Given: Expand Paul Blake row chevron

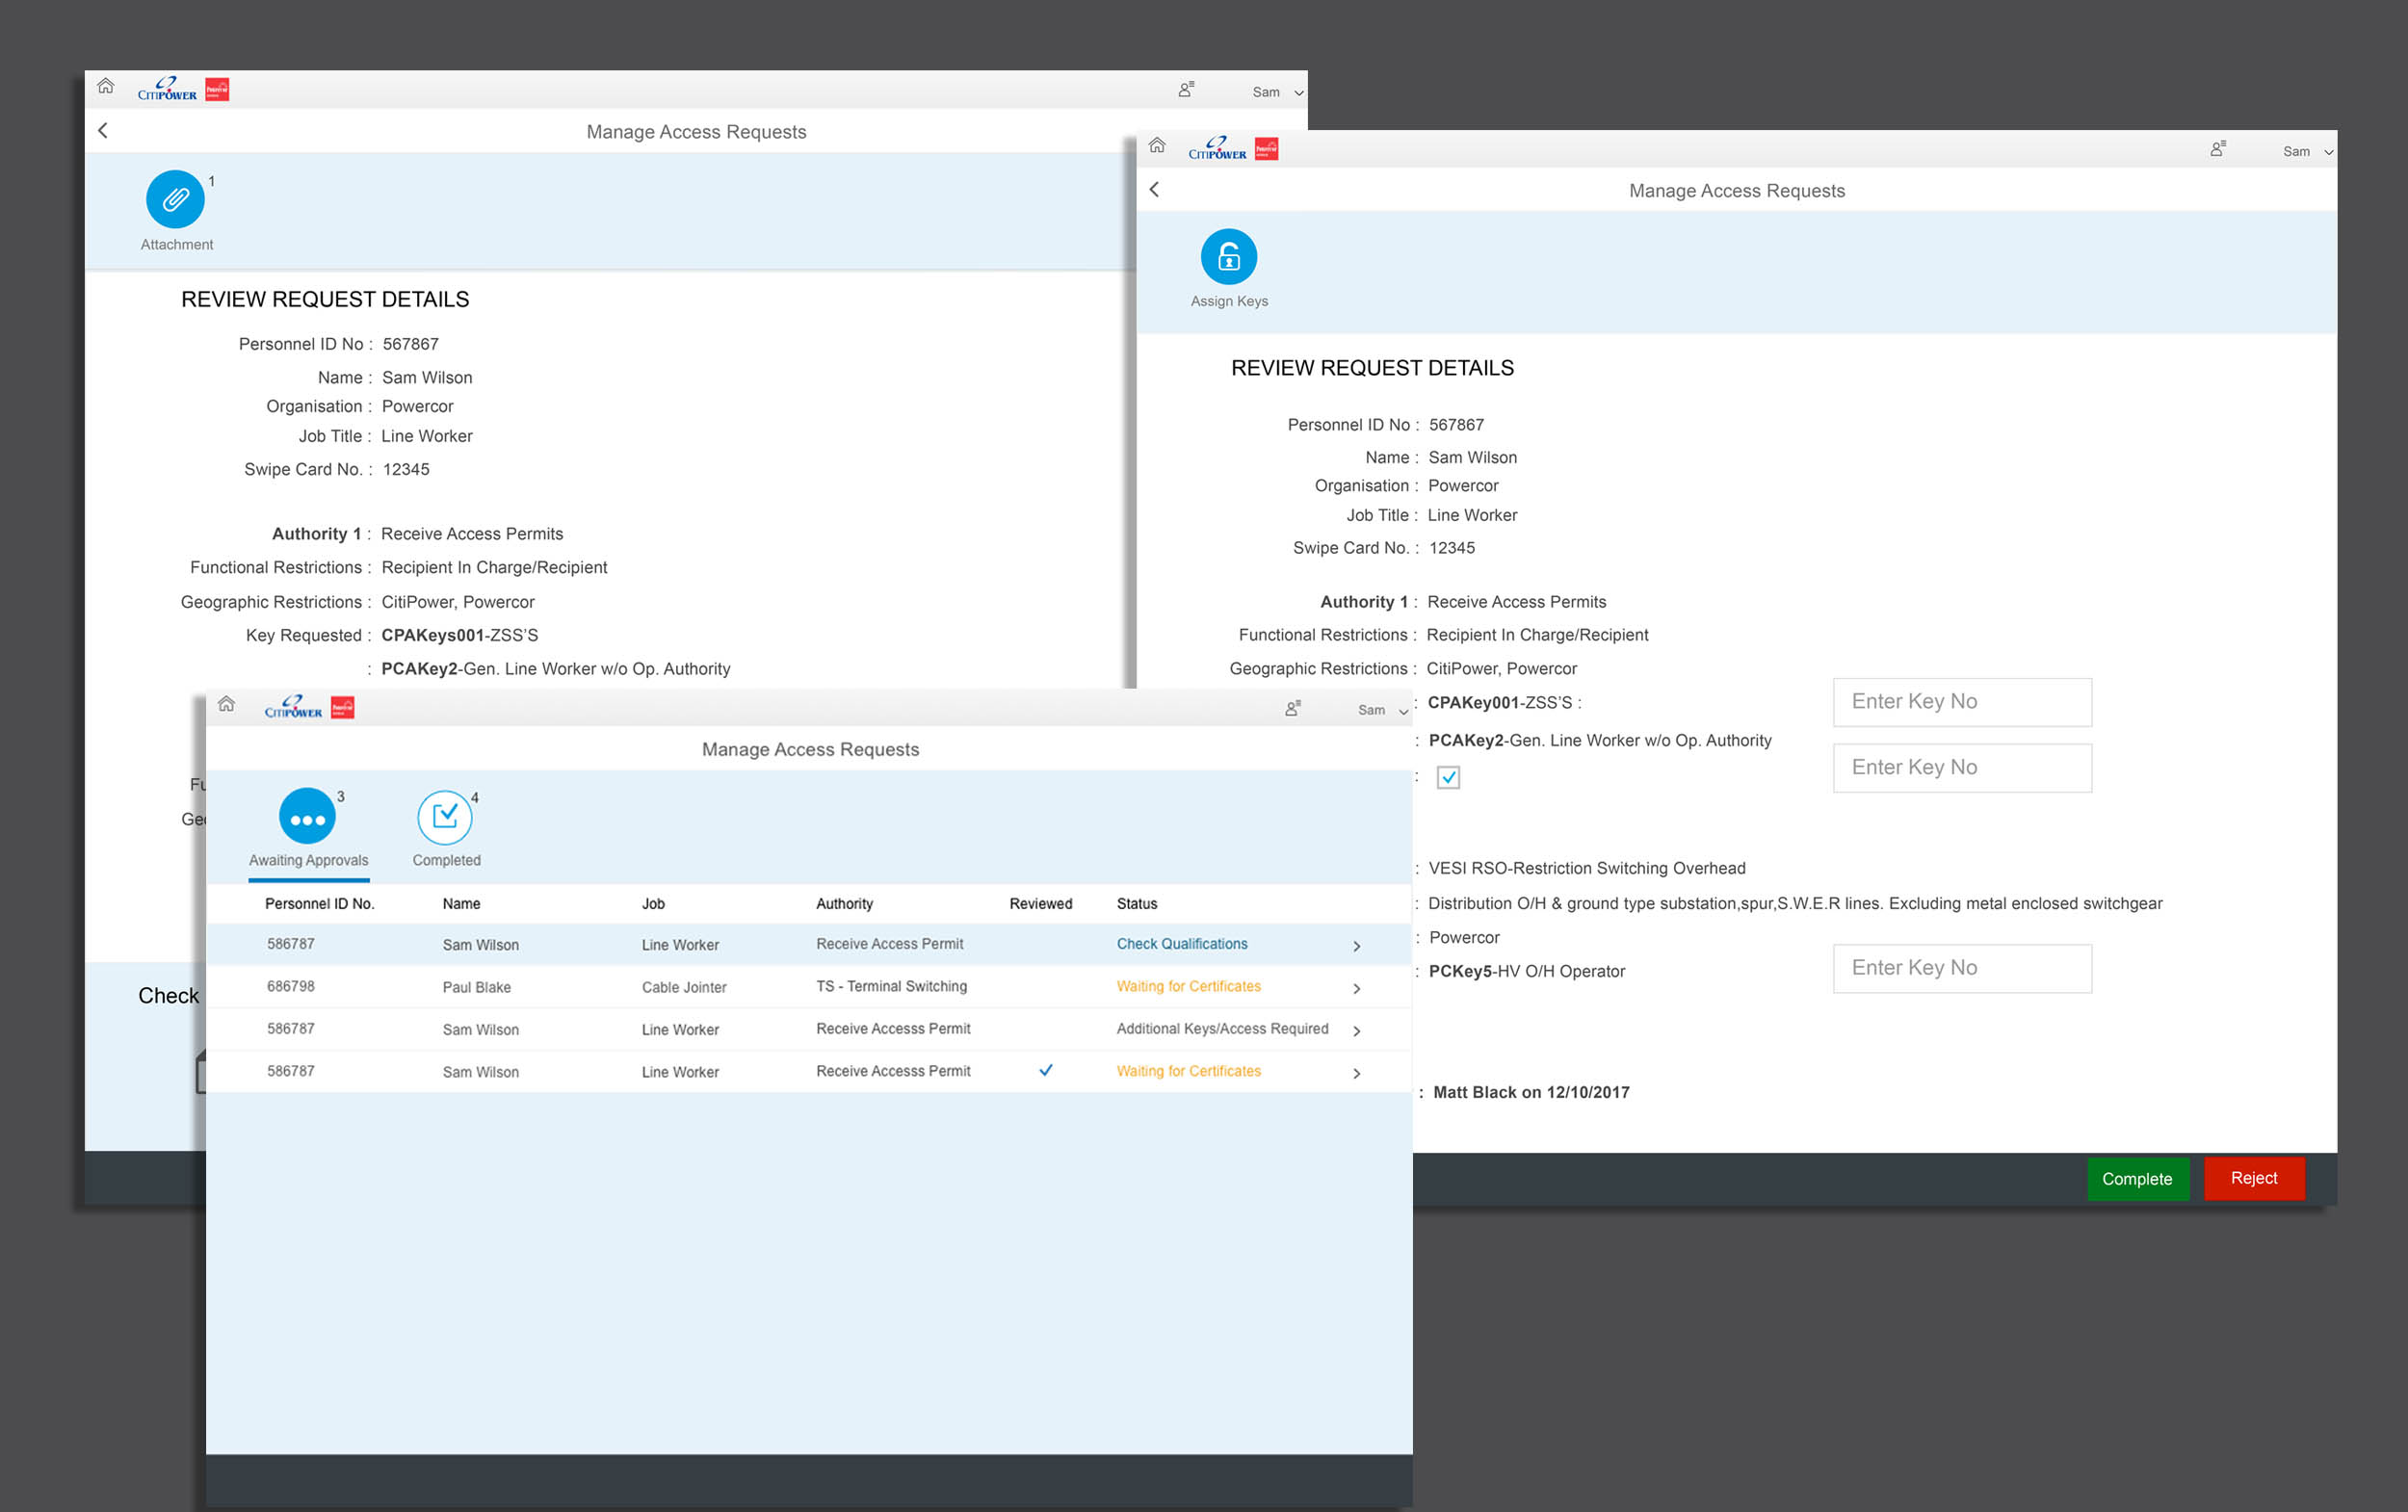Looking at the screenshot, I should (1356, 989).
